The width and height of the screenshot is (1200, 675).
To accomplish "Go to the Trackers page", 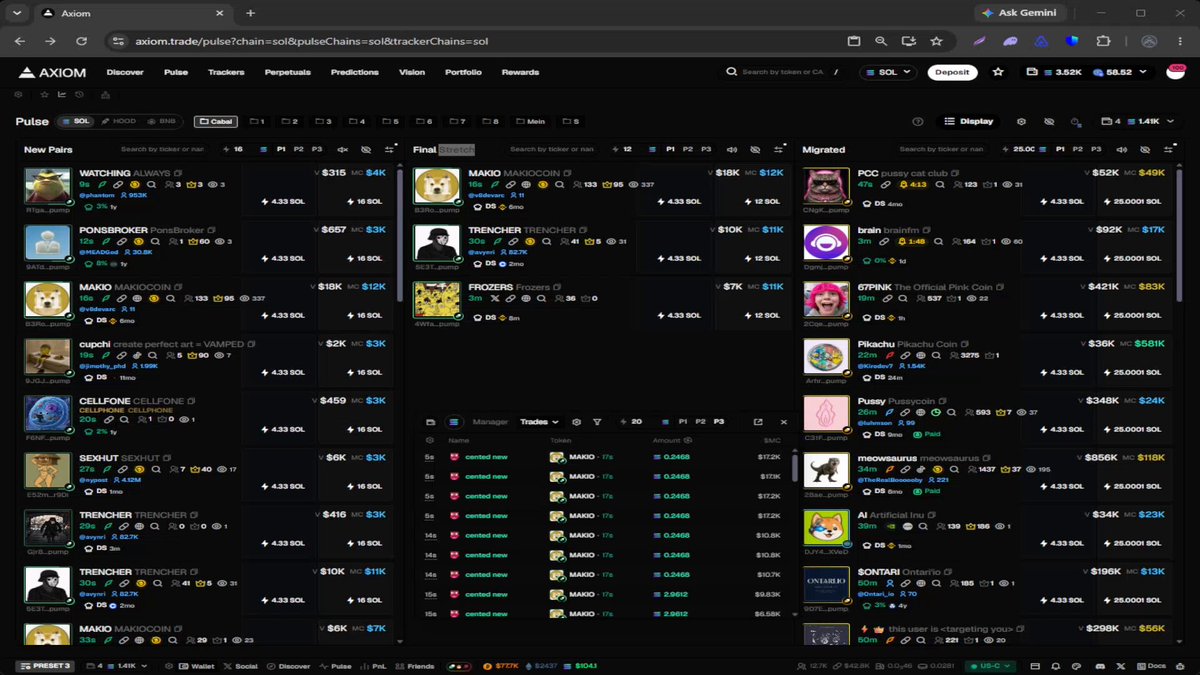I will pyautogui.click(x=226, y=72).
